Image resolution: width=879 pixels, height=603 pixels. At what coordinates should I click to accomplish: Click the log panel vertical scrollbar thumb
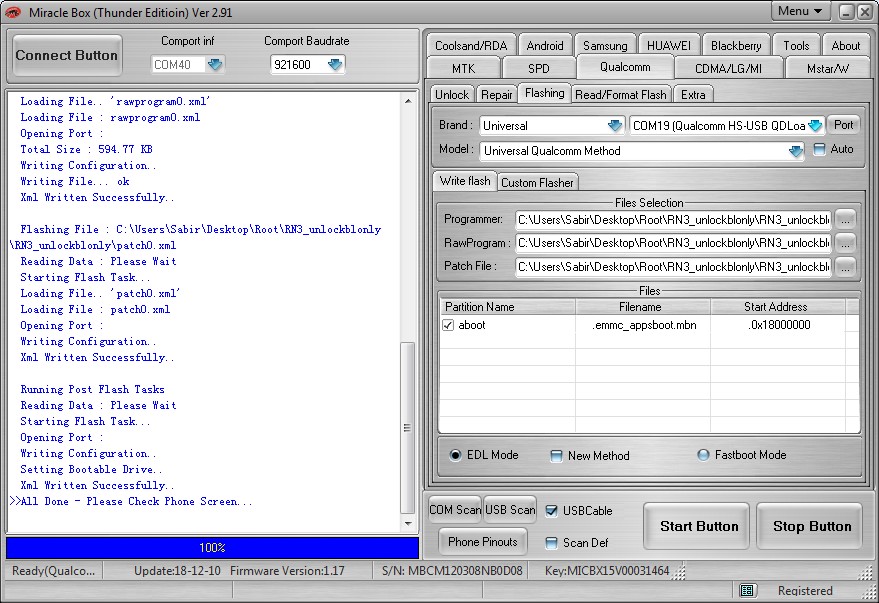pyautogui.click(x=408, y=428)
